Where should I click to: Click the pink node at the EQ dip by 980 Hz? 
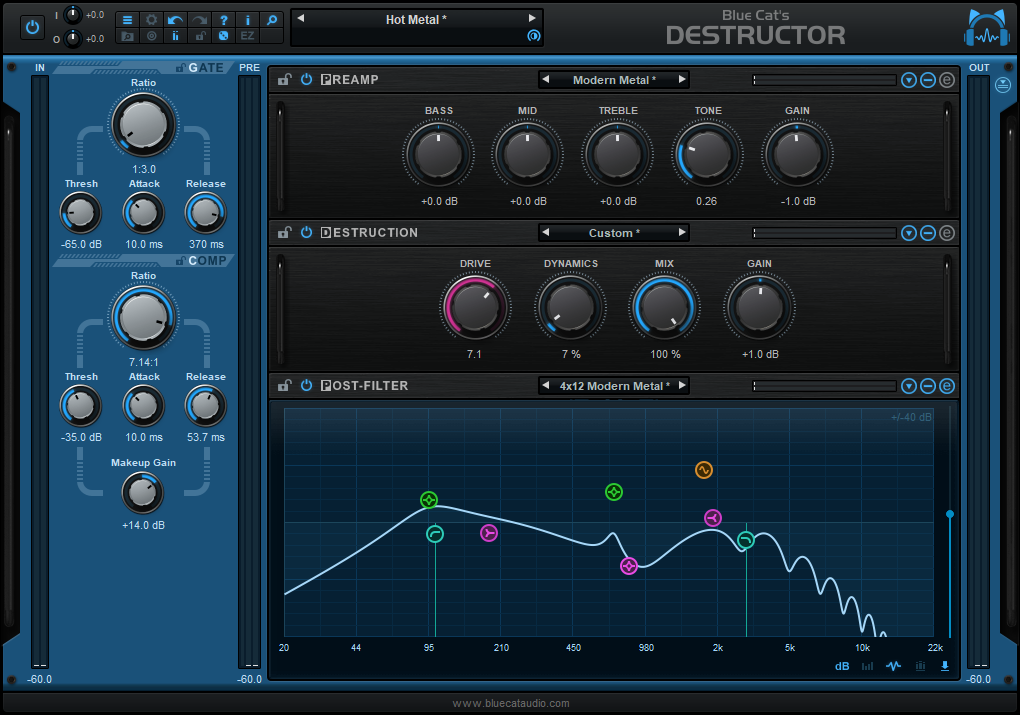click(628, 566)
